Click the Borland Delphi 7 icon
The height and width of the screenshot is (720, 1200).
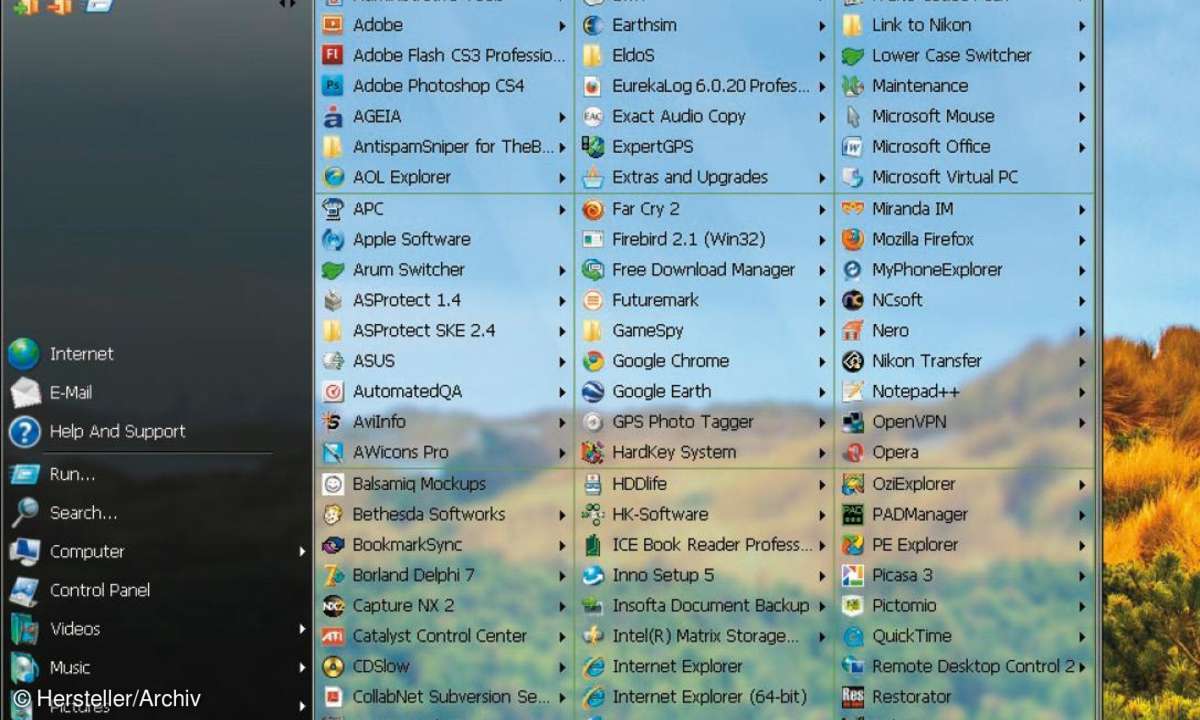(333, 575)
